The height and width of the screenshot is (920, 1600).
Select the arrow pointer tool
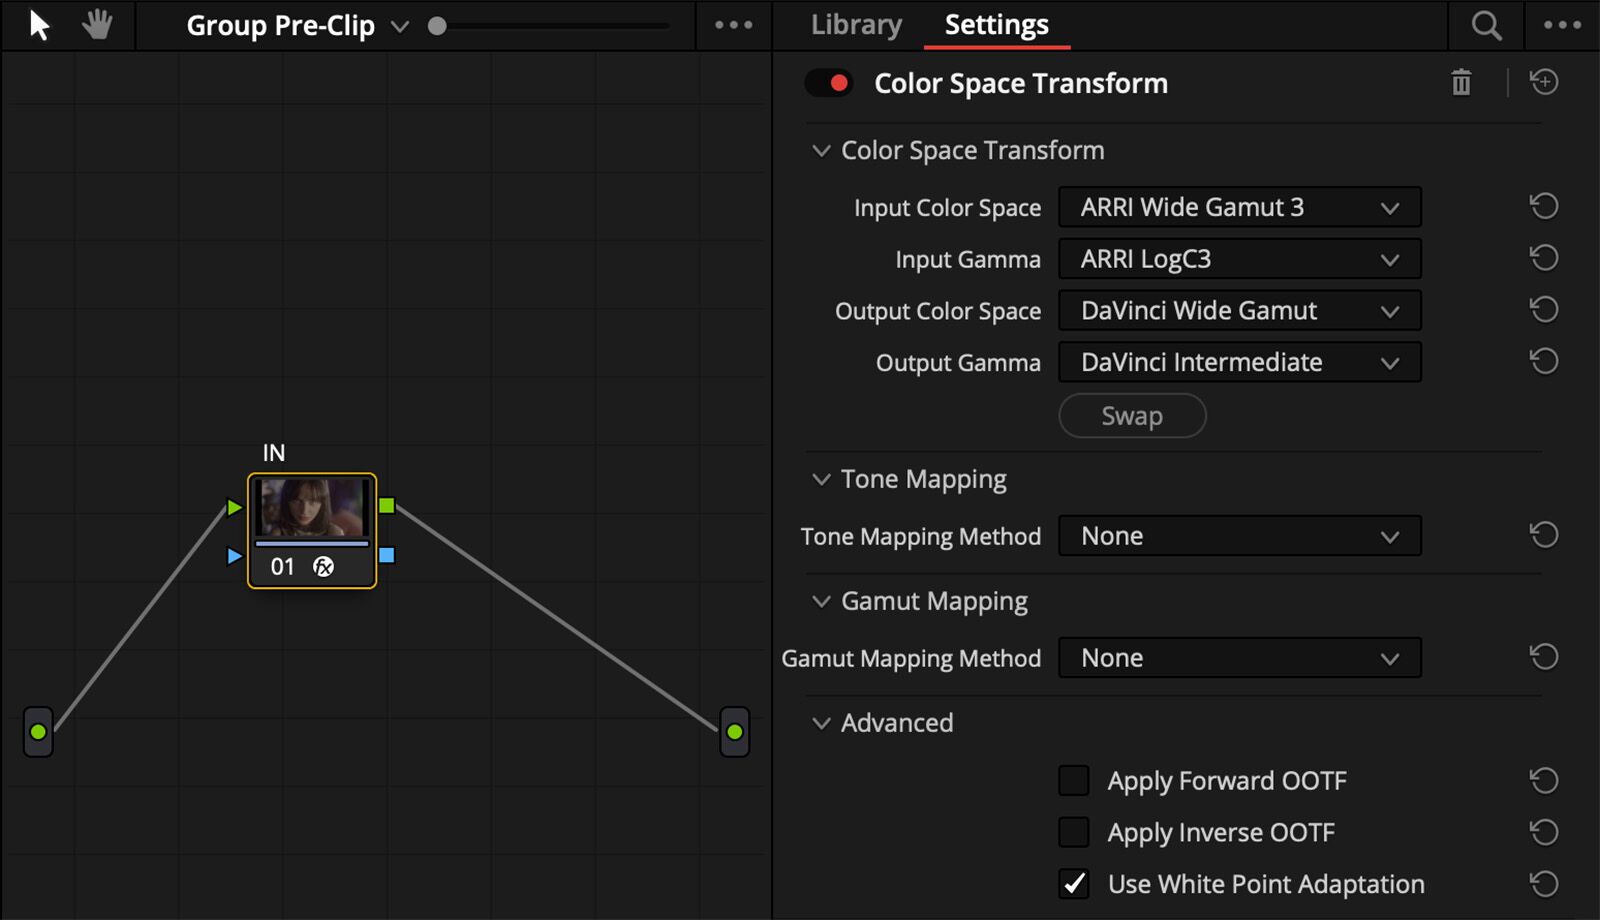tap(39, 25)
